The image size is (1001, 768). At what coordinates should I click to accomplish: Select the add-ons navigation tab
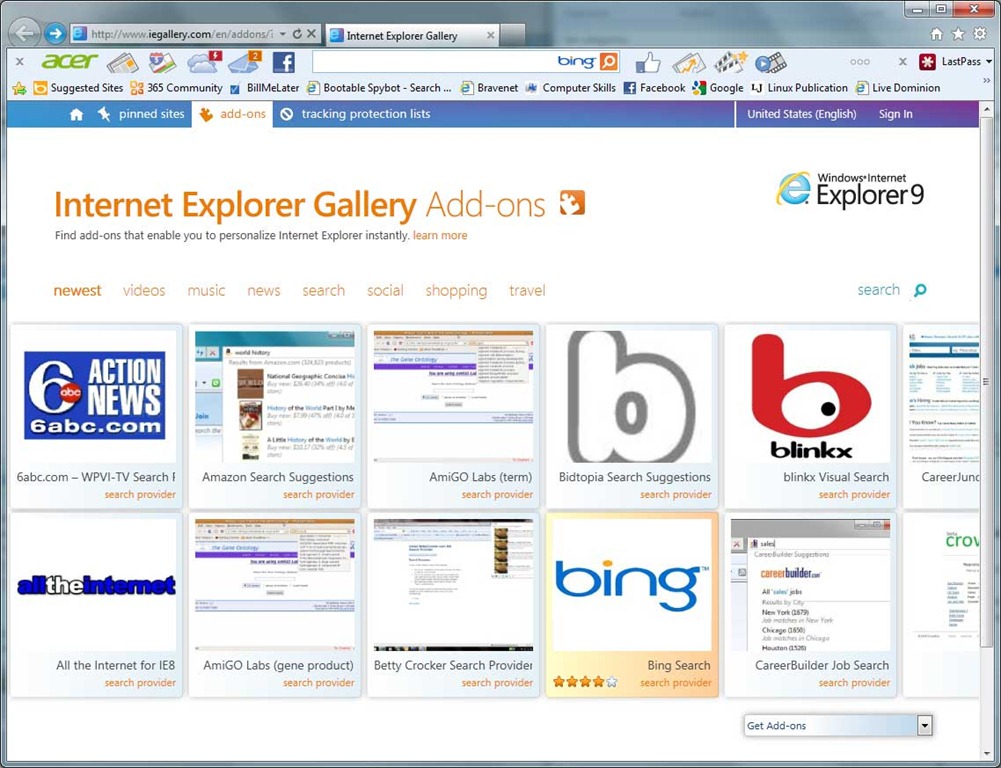point(232,114)
